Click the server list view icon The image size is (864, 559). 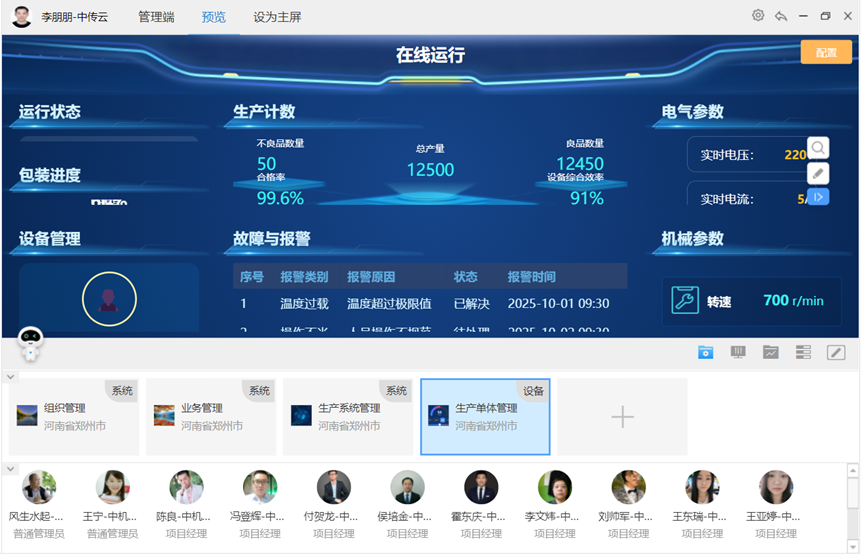tap(803, 353)
